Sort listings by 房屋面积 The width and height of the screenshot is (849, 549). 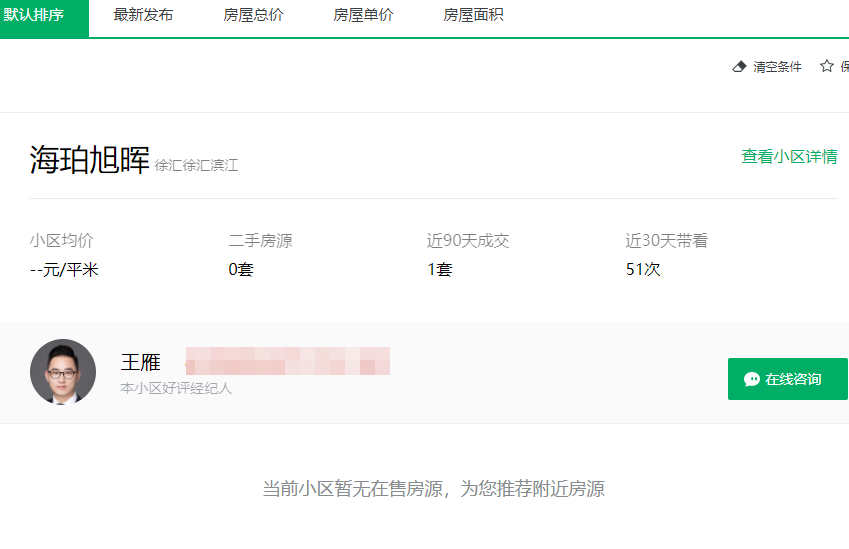pyautogui.click(x=473, y=16)
